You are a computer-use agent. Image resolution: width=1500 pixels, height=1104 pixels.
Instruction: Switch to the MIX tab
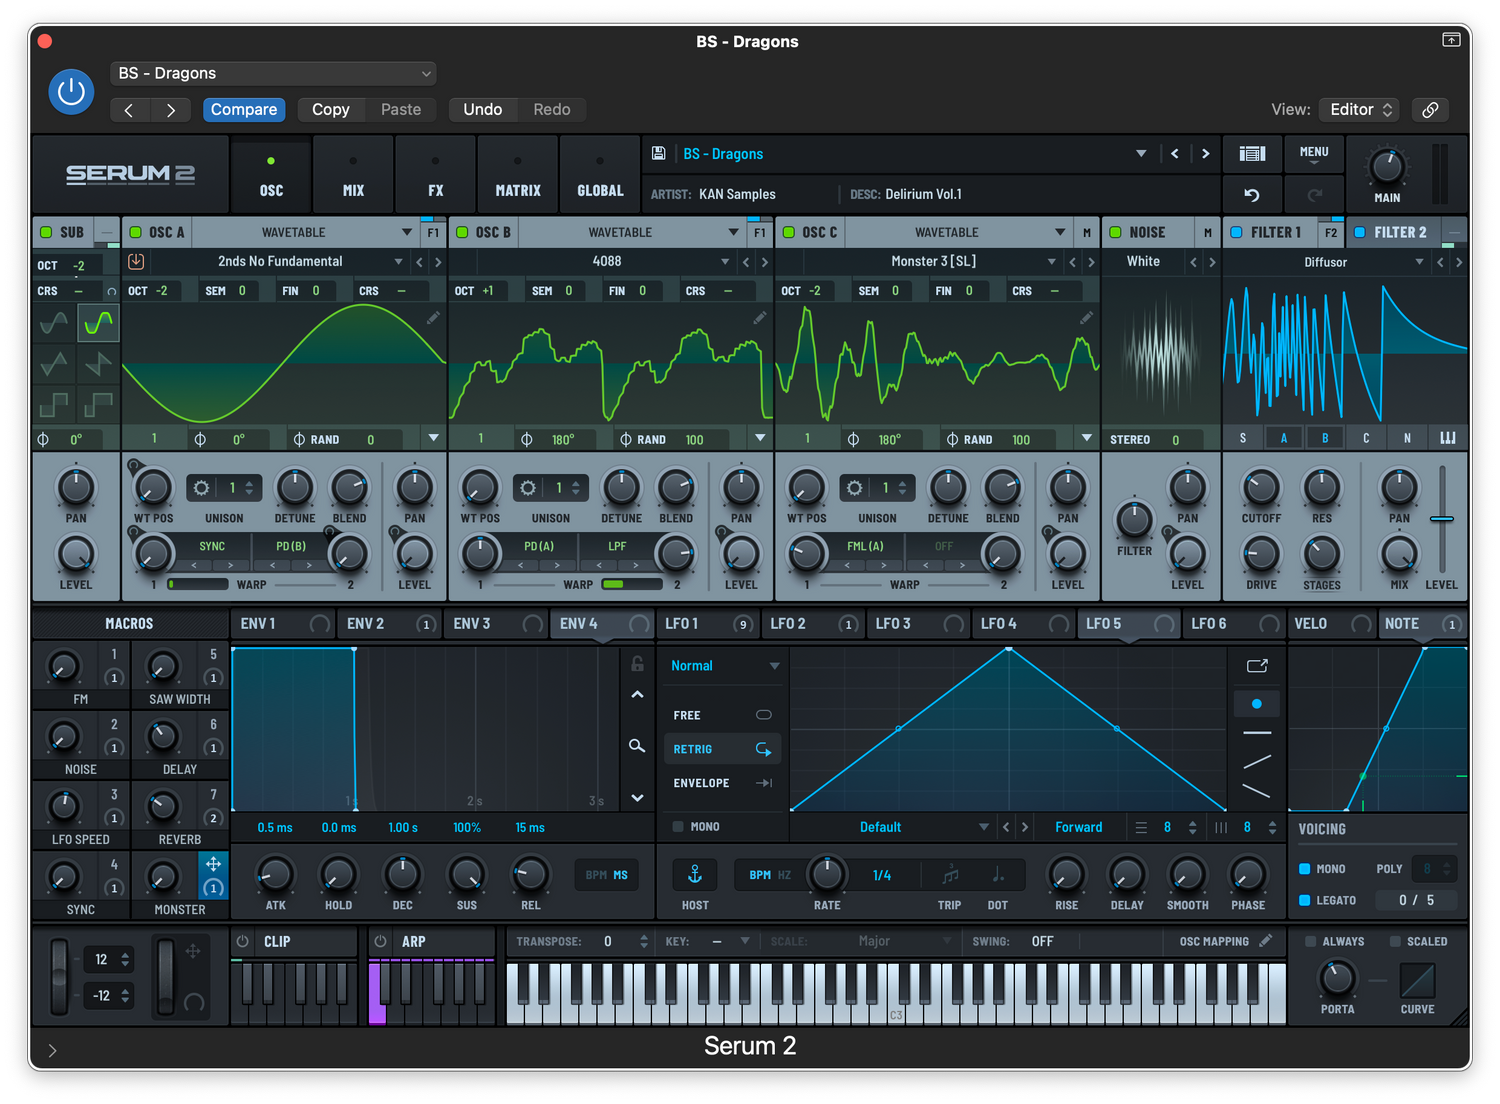tap(353, 175)
